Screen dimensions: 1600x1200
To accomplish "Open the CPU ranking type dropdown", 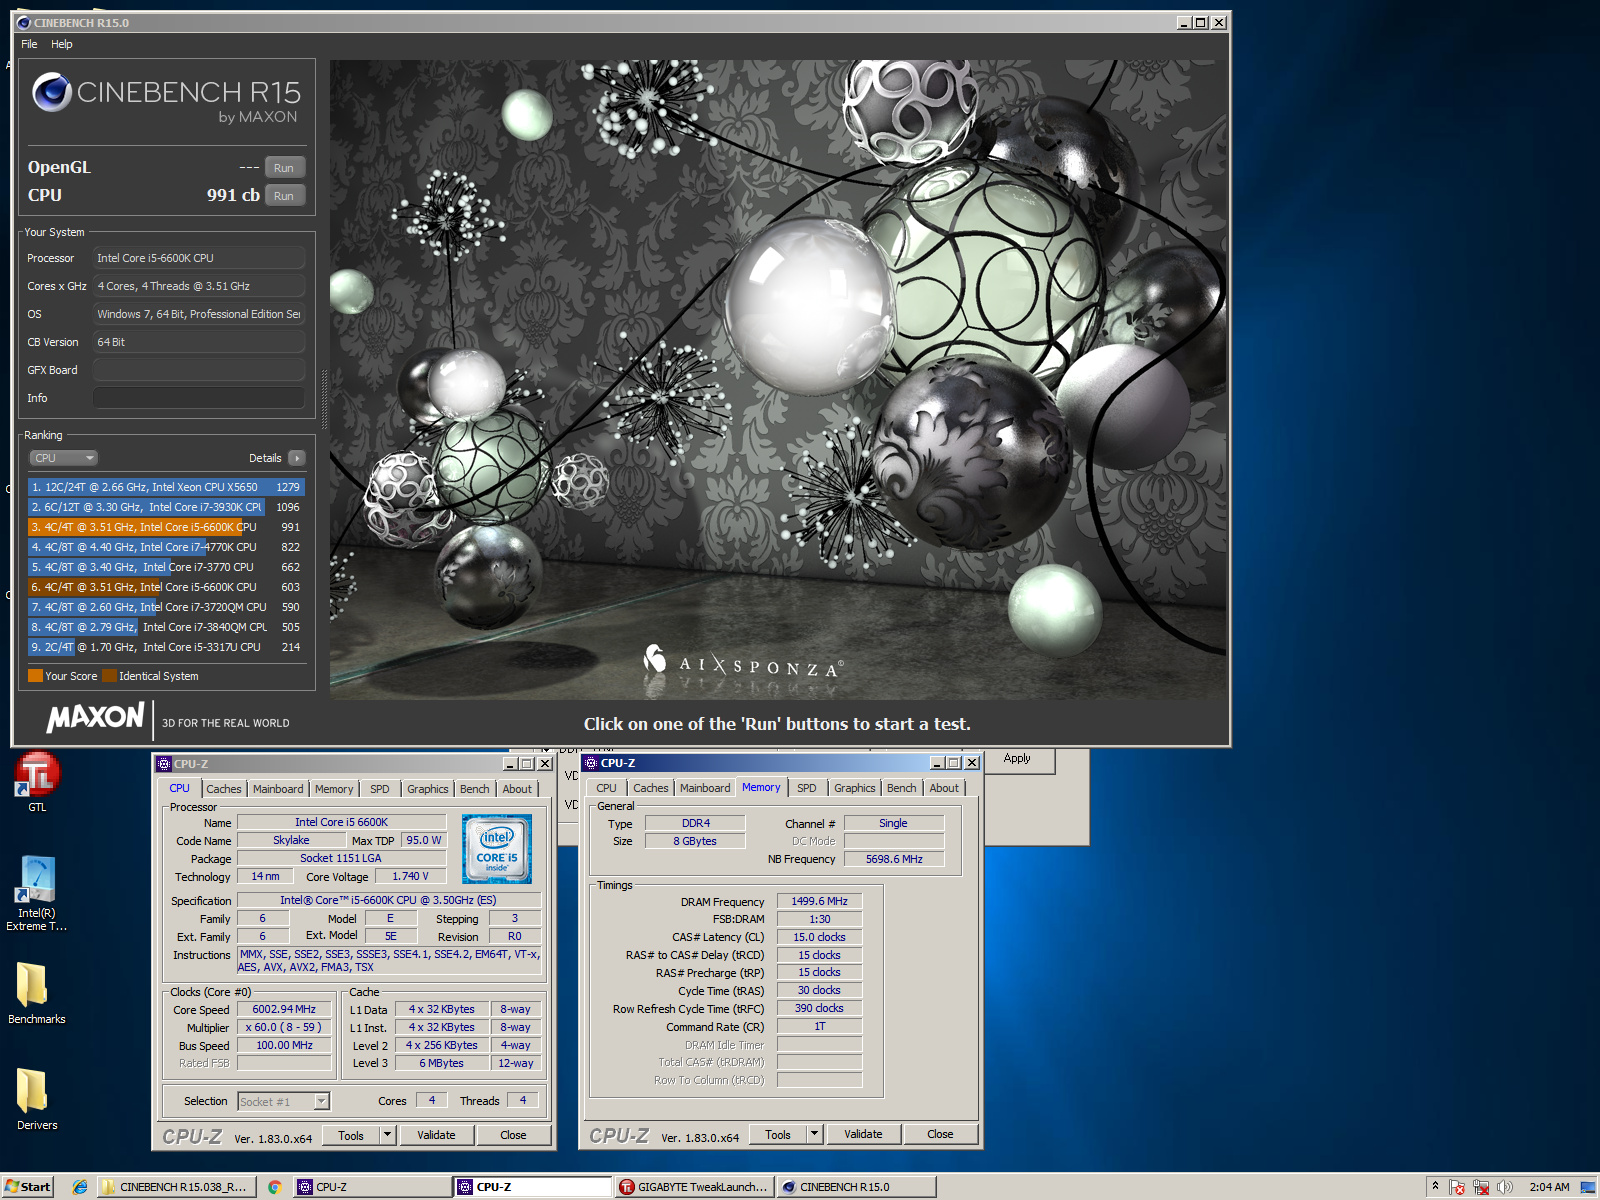I will click(x=63, y=458).
